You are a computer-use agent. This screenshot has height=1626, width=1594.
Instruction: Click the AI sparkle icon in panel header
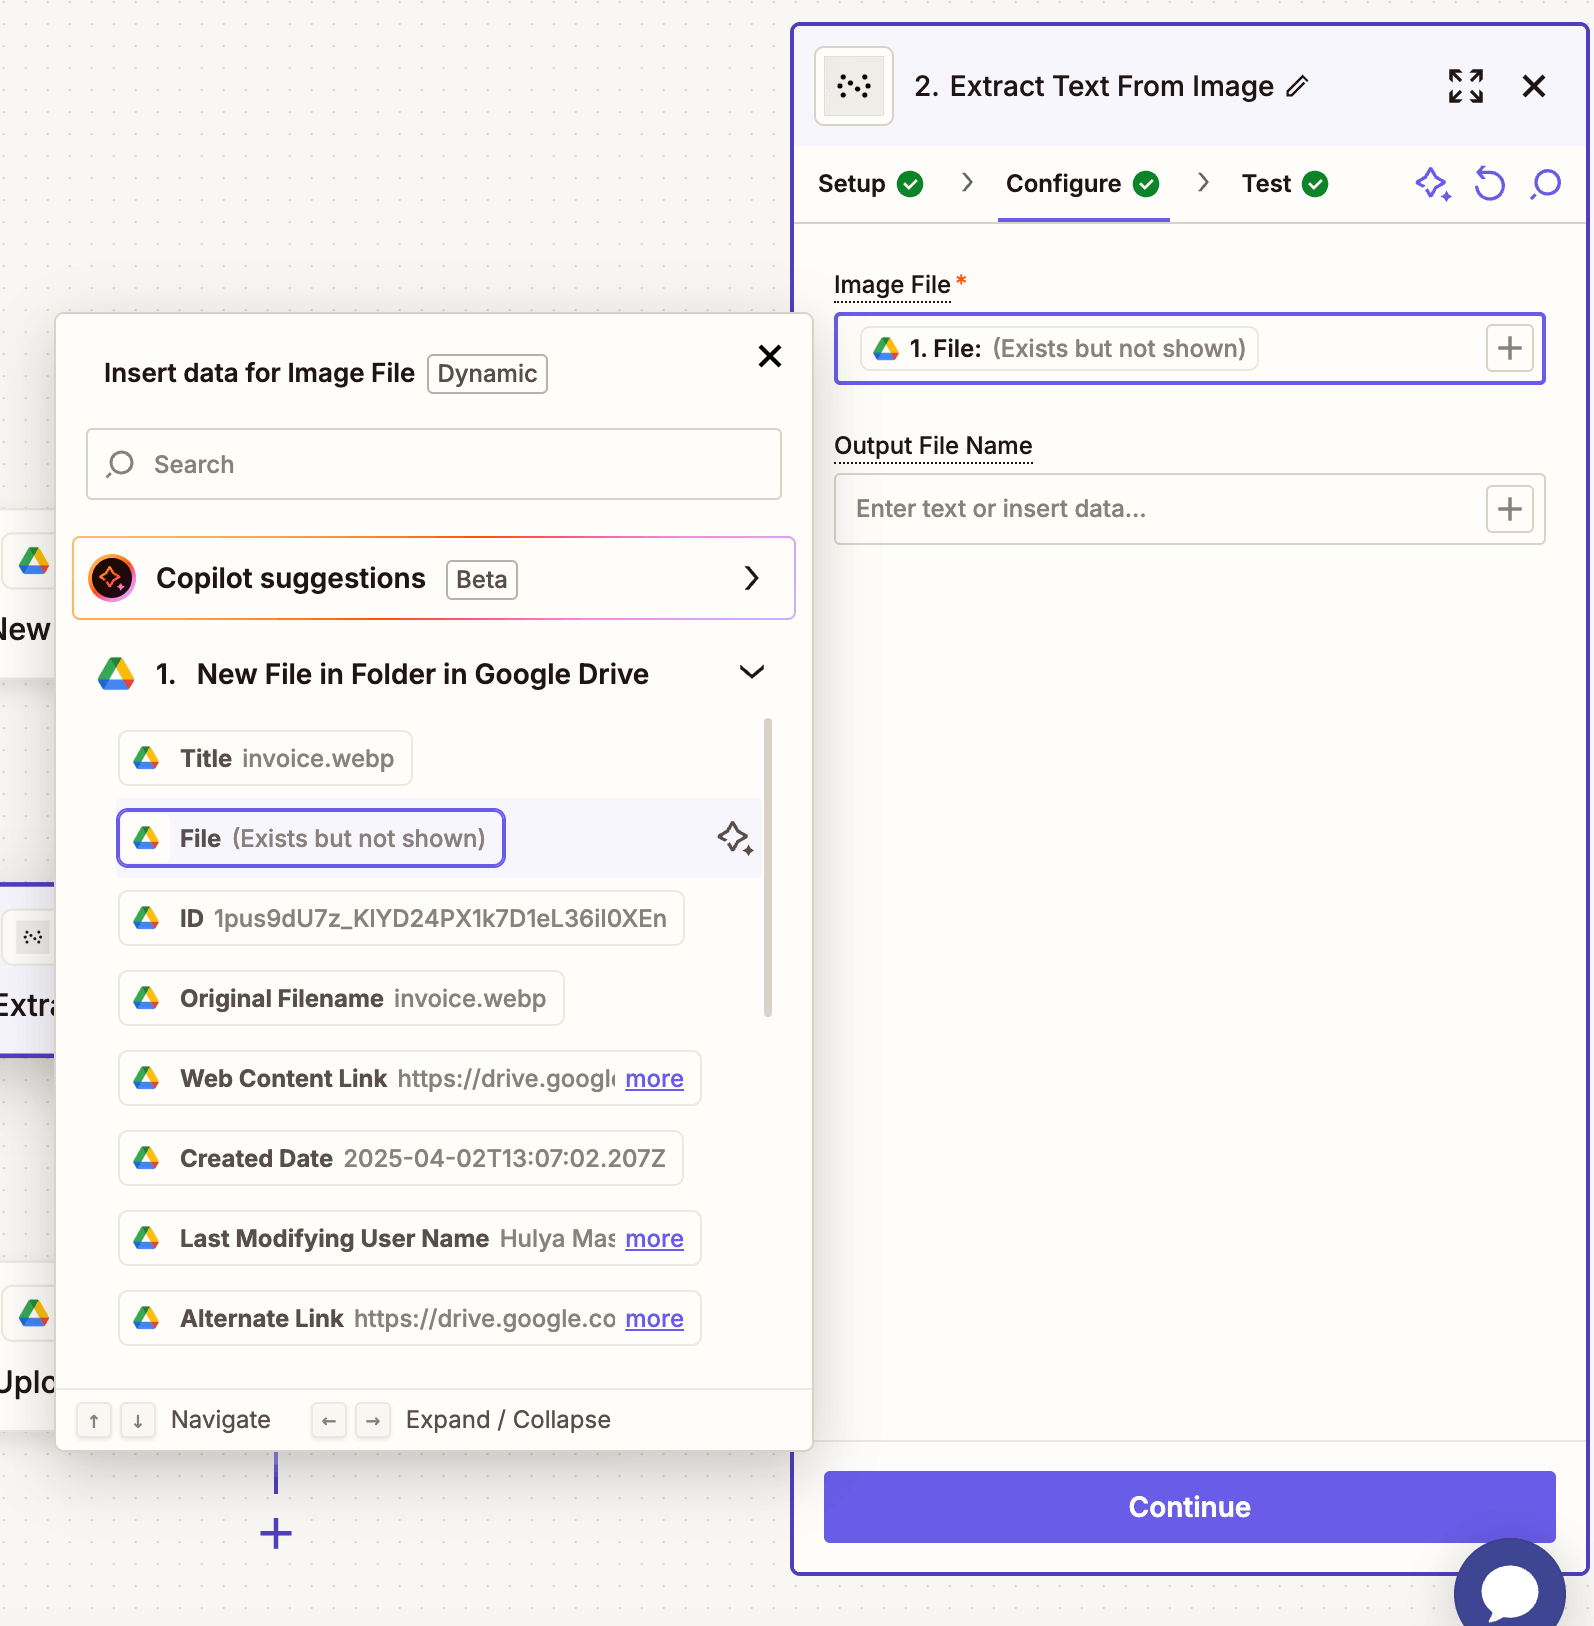(1432, 184)
